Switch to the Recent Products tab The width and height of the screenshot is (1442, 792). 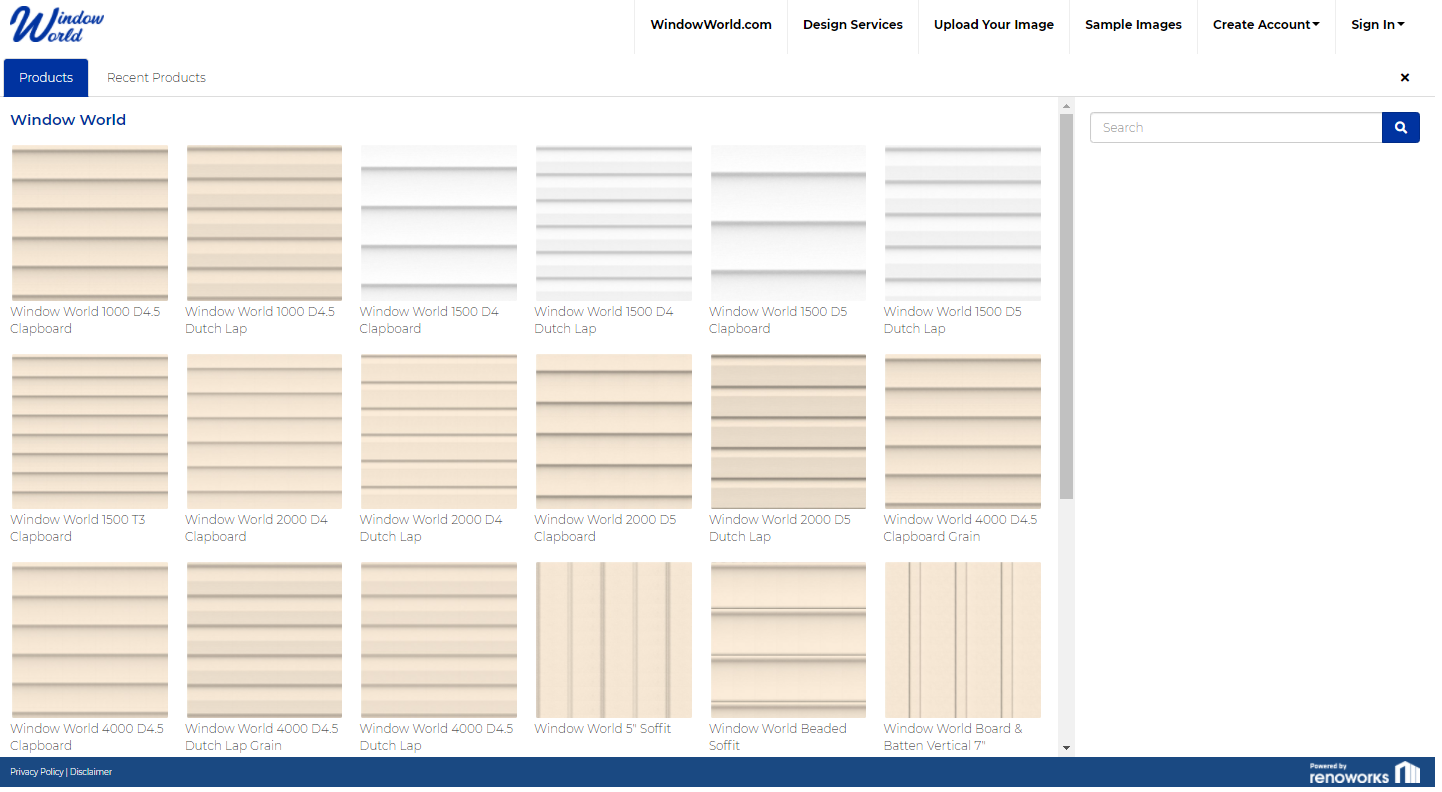pos(157,78)
